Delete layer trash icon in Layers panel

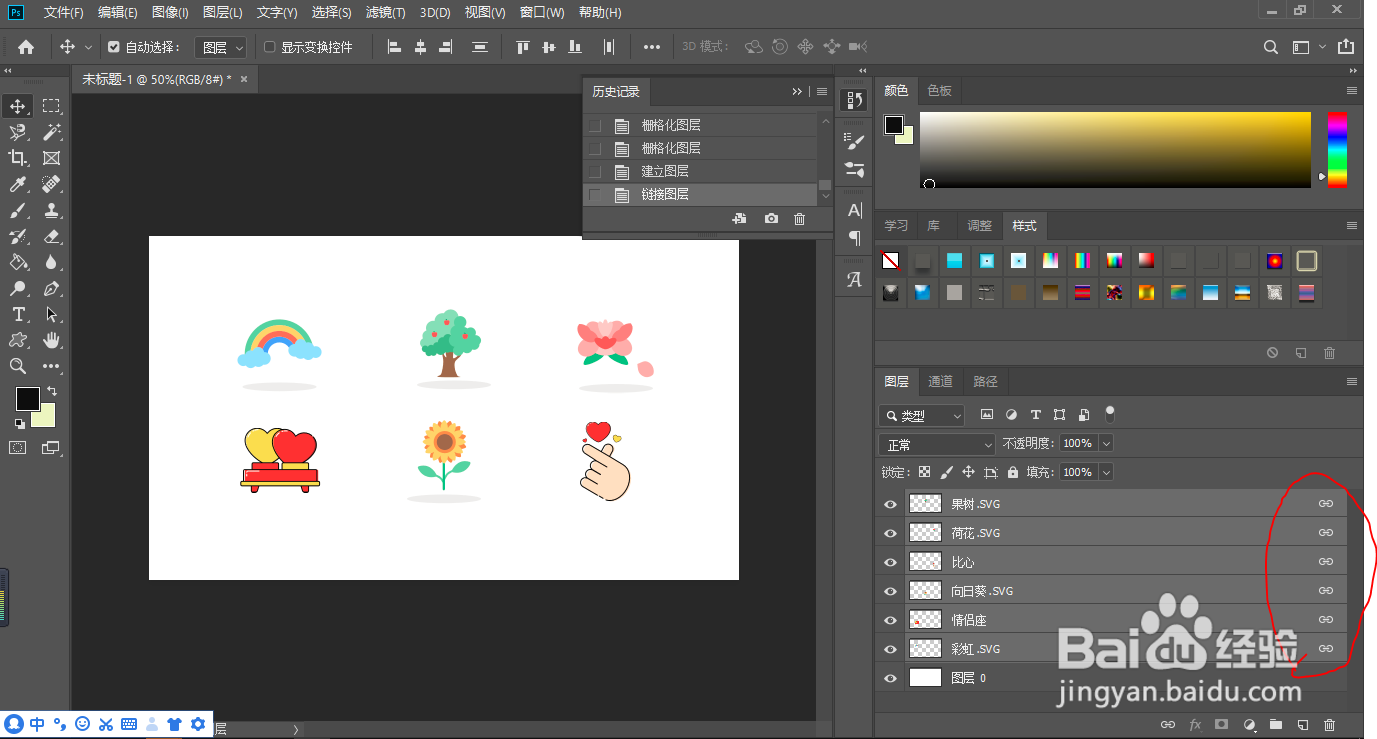pos(1329,724)
